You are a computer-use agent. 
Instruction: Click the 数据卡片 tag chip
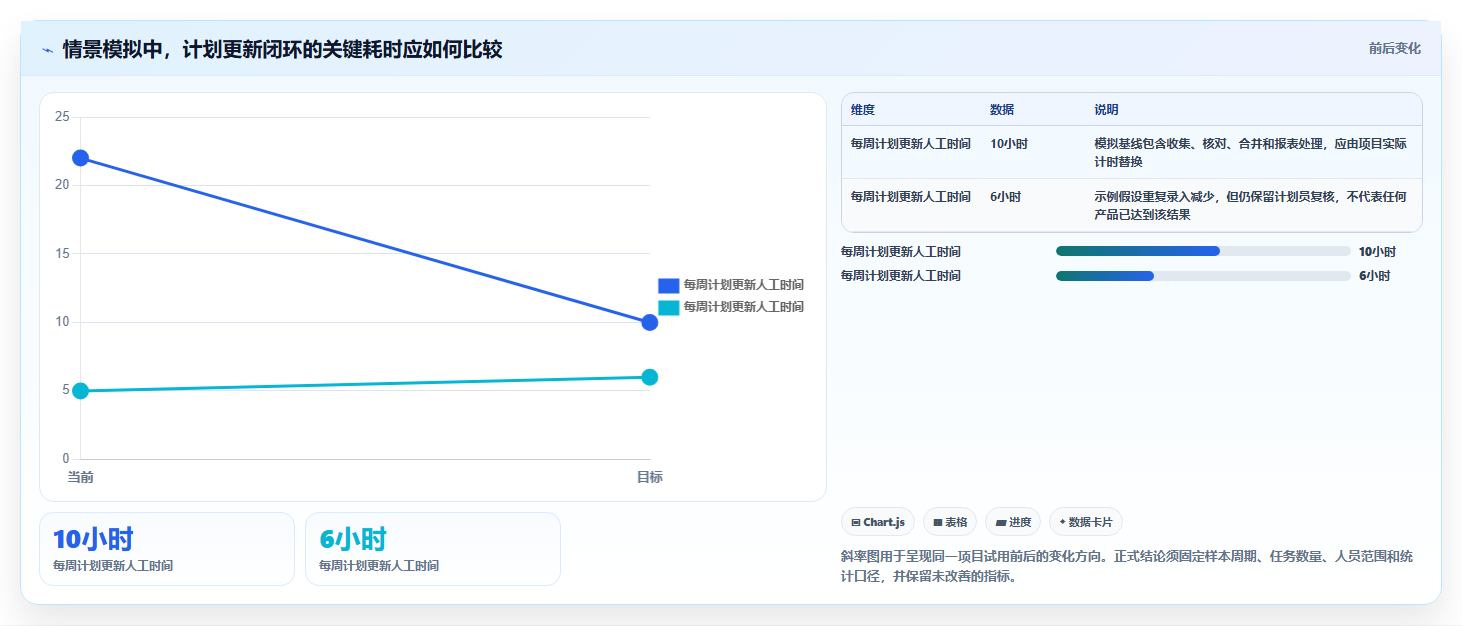[x=1086, y=522]
